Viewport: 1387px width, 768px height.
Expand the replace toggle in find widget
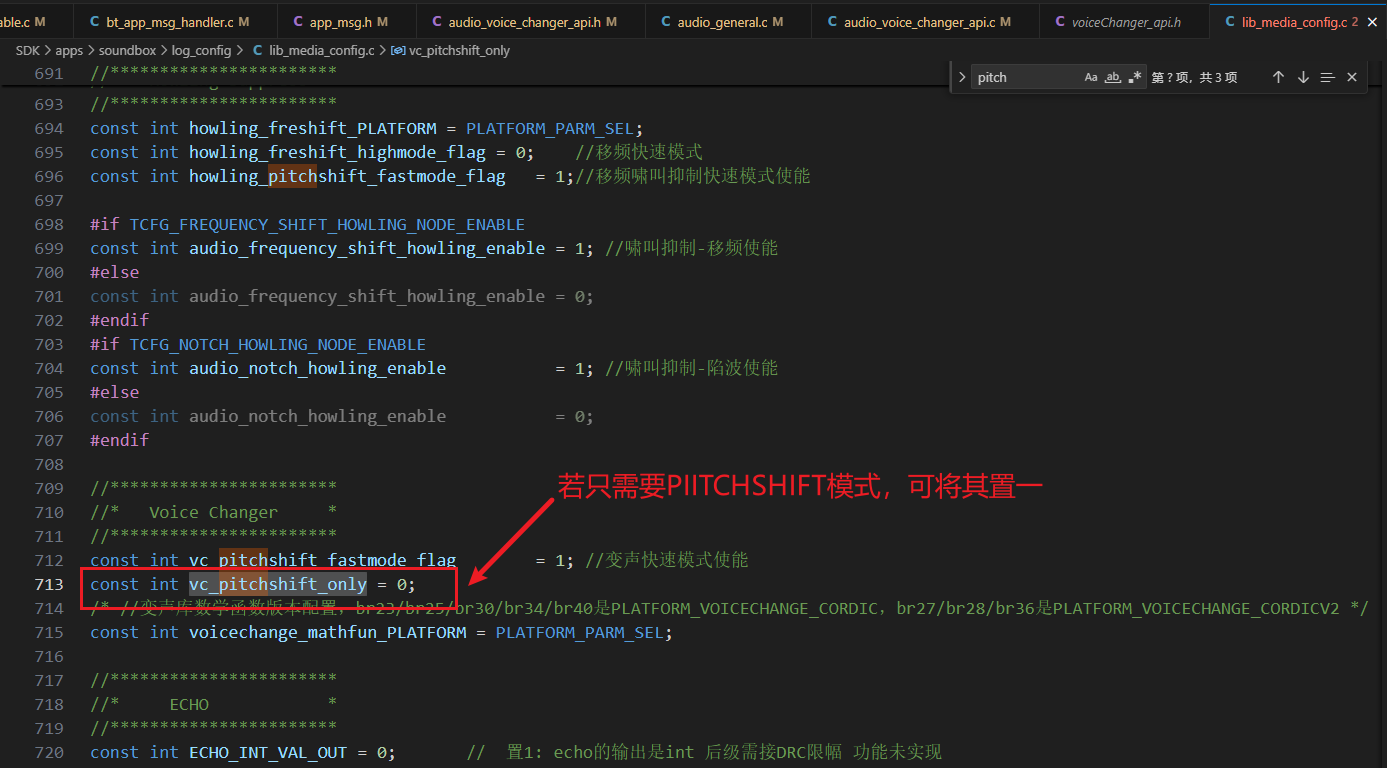962,77
